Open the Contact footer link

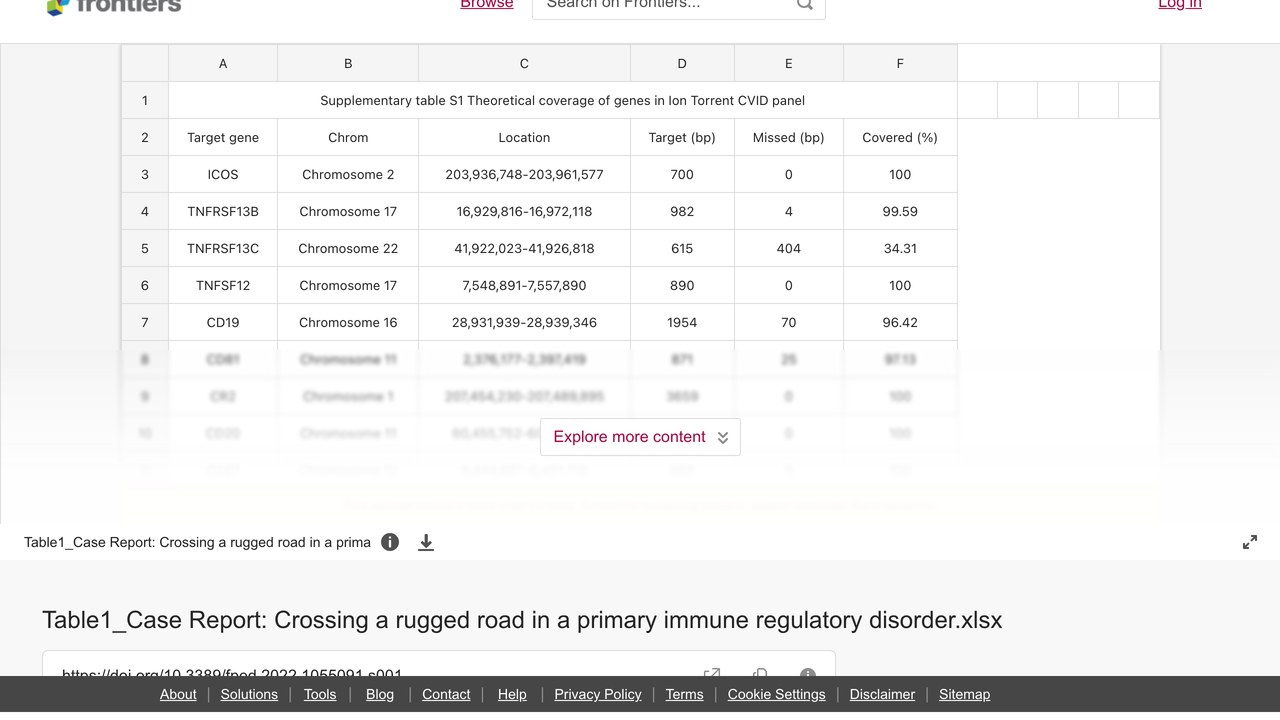pyautogui.click(x=446, y=694)
